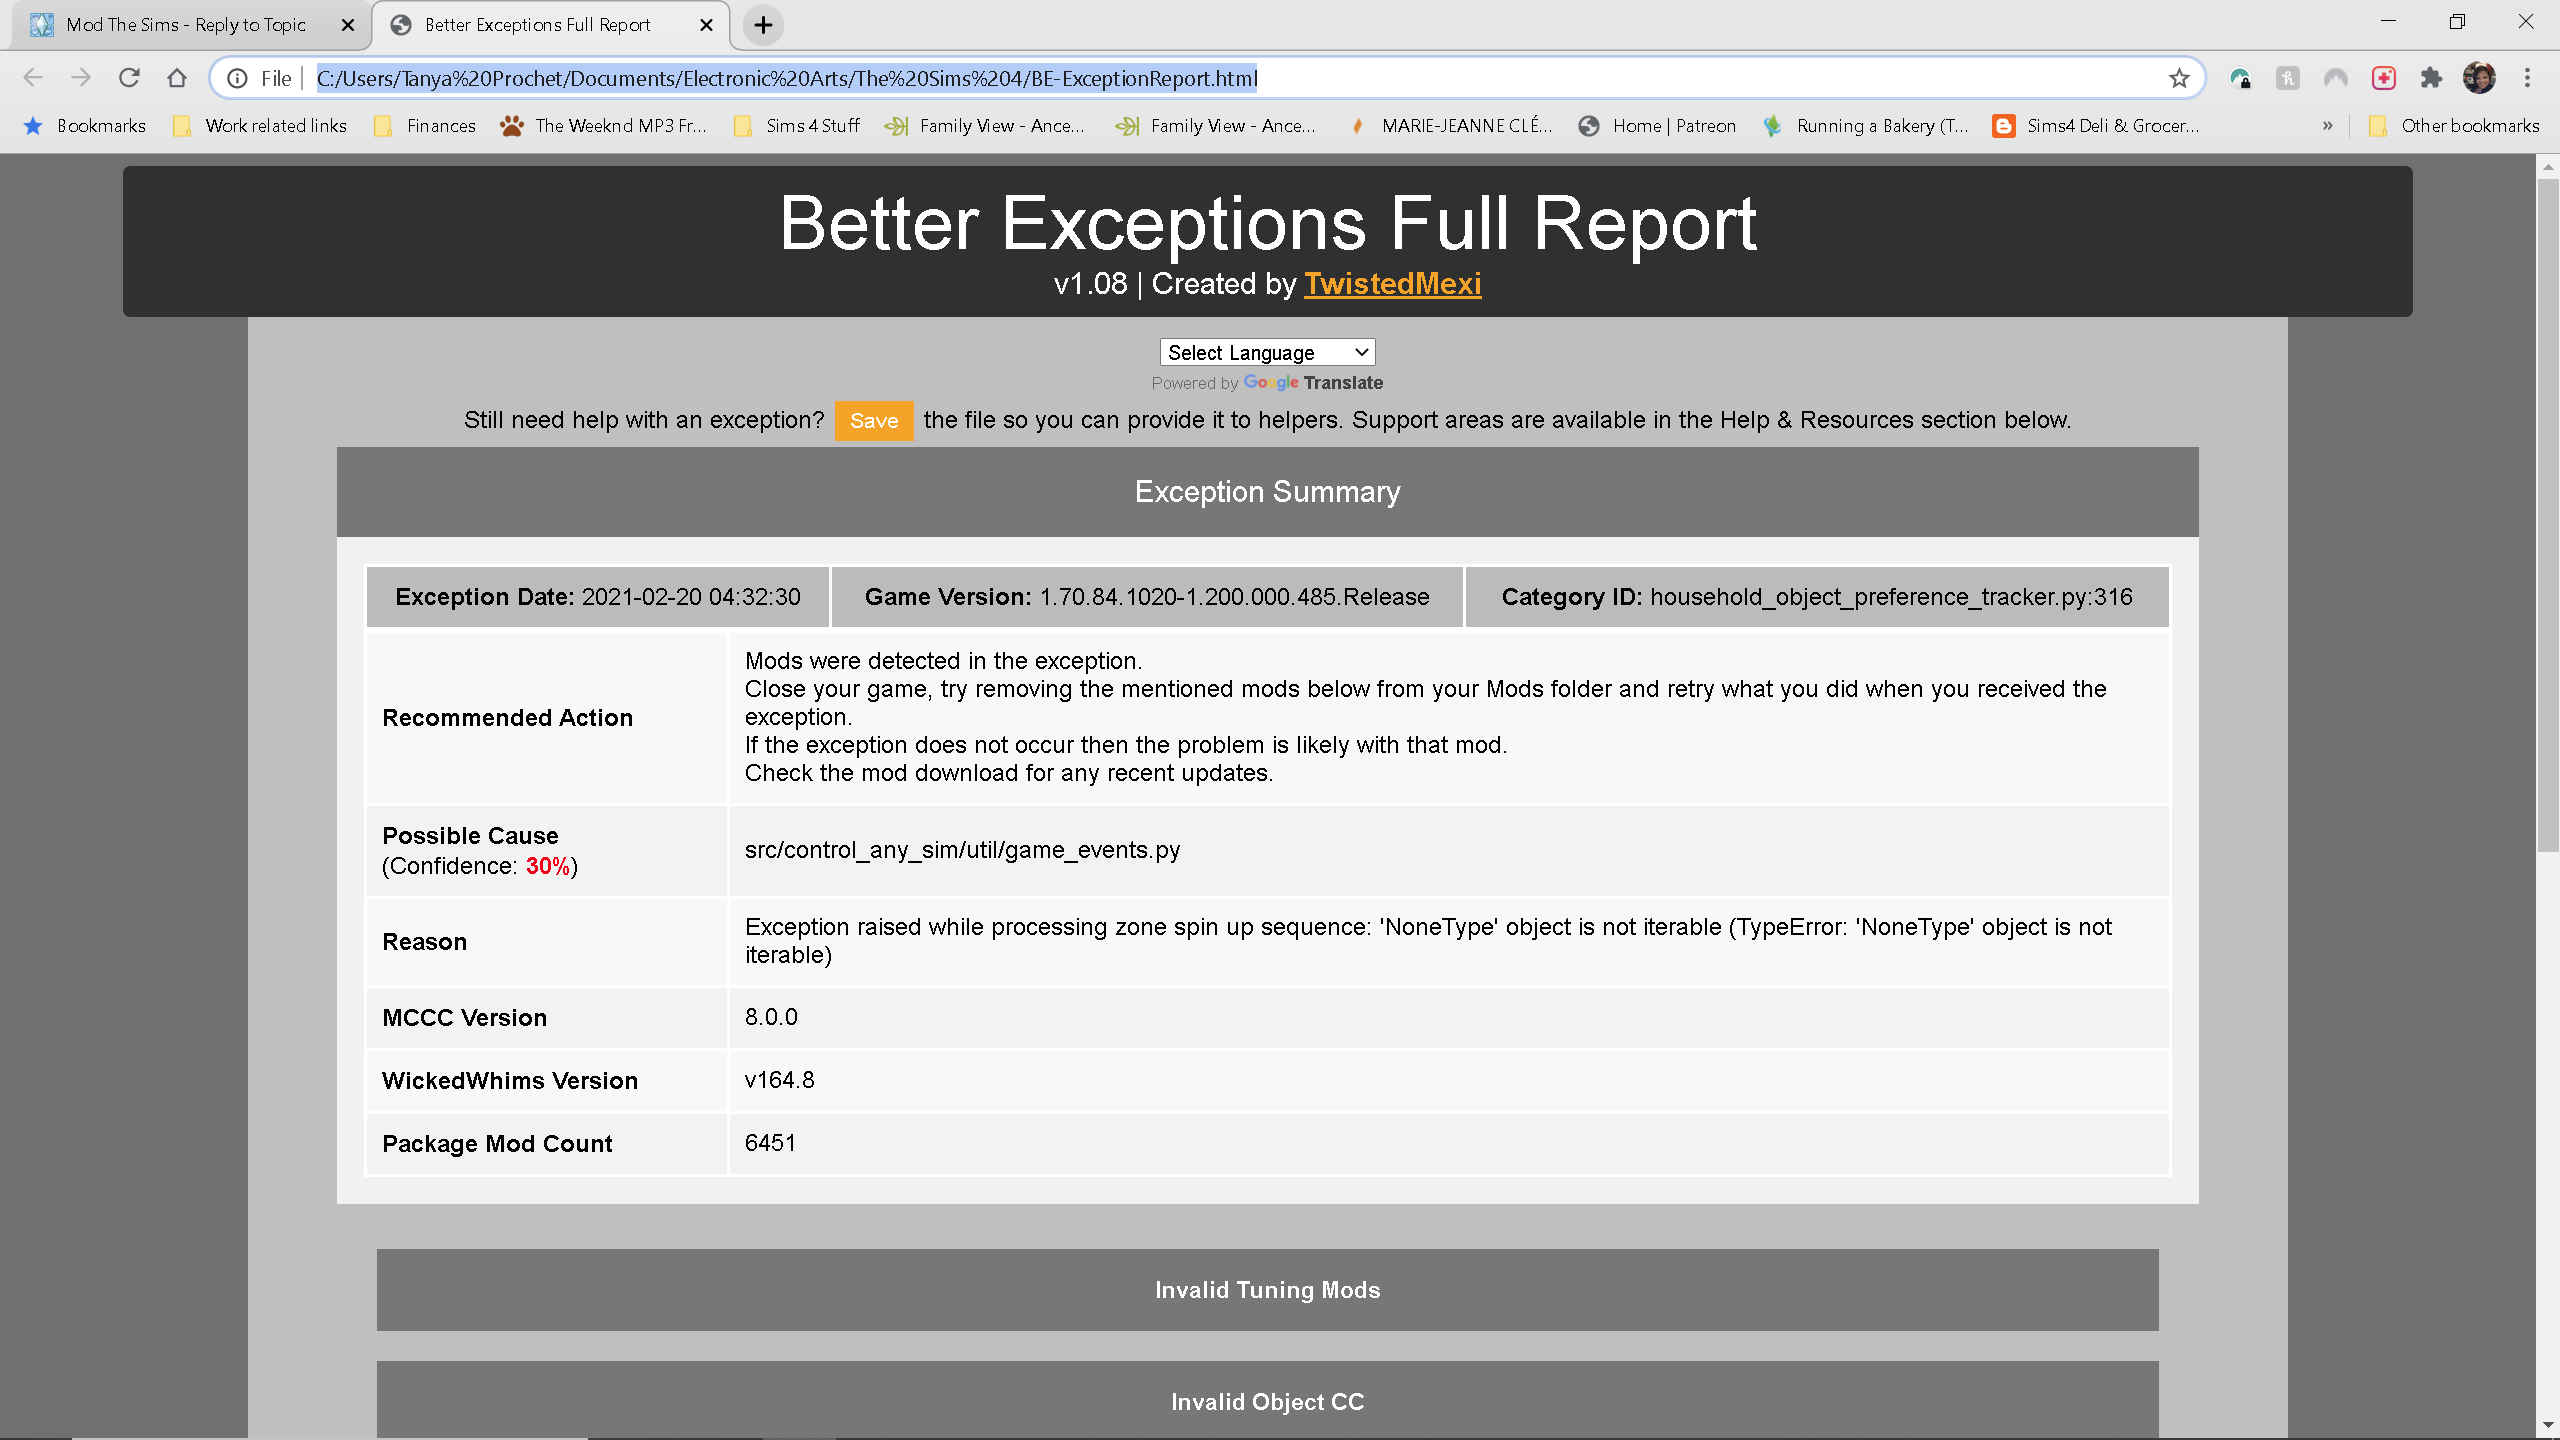
Task: Click the user profile avatar icon
Action: 2479,78
